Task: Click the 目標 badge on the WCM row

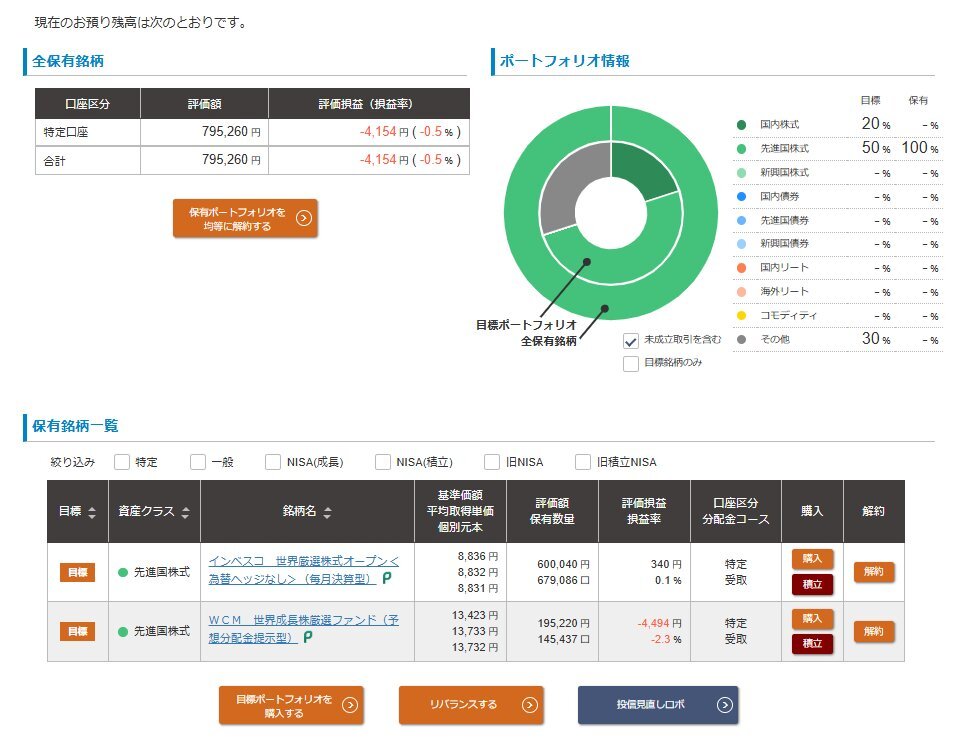Action: [x=77, y=631]
